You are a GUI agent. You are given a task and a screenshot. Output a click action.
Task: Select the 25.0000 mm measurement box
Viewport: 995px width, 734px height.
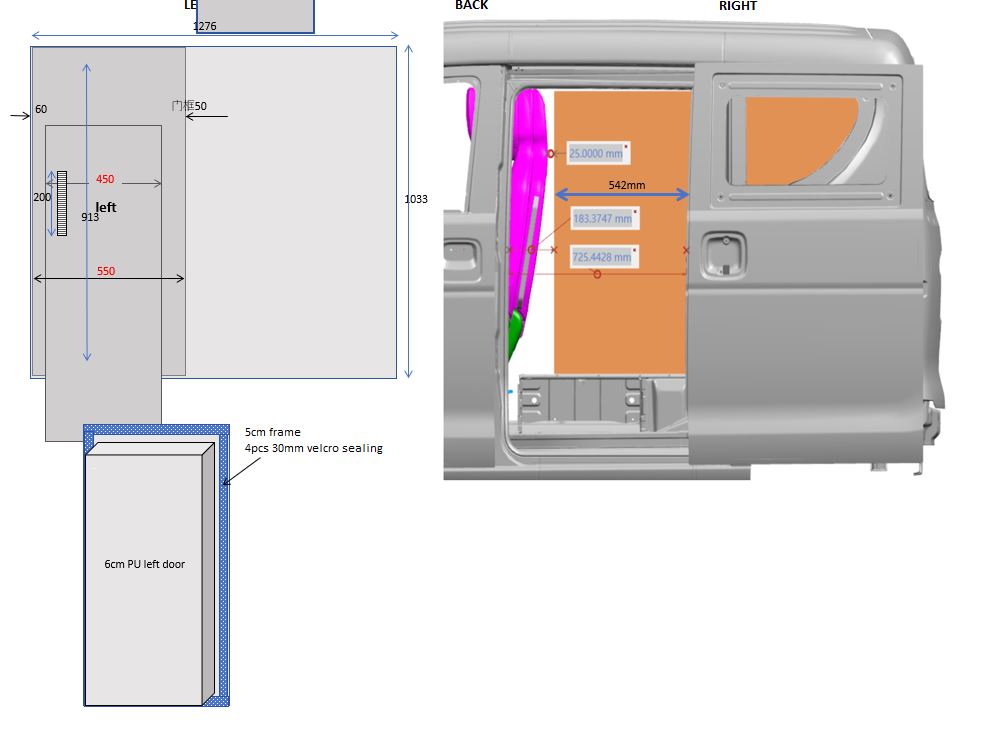tap(596, 153)
